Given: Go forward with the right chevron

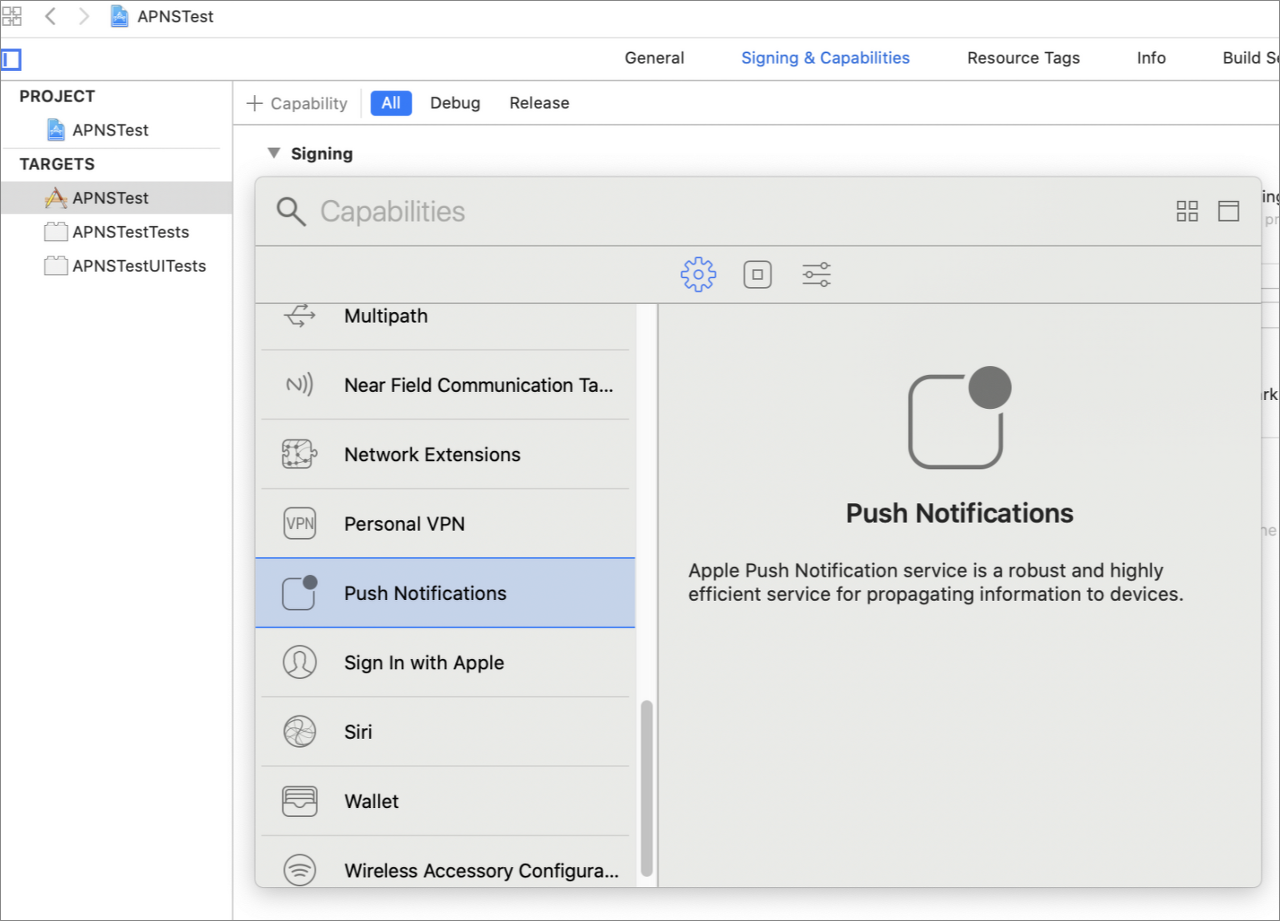Looking at the screenshot, I should coord(84,16).
